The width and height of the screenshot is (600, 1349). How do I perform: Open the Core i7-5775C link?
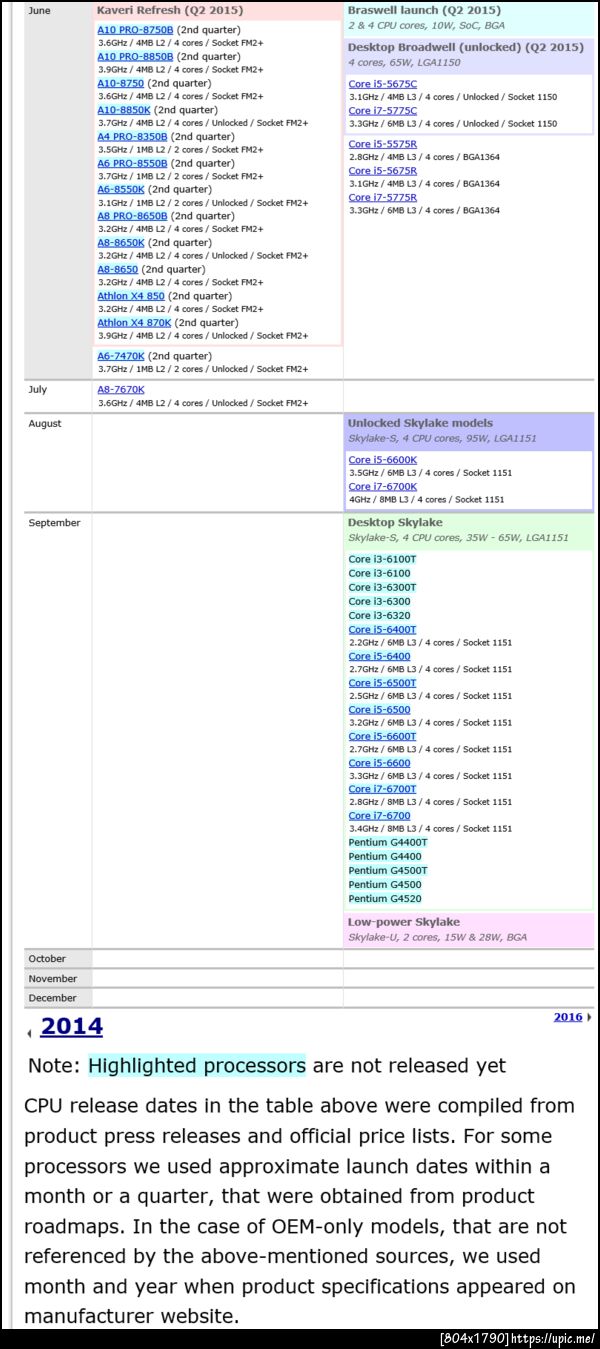click(x=383, y=111)
